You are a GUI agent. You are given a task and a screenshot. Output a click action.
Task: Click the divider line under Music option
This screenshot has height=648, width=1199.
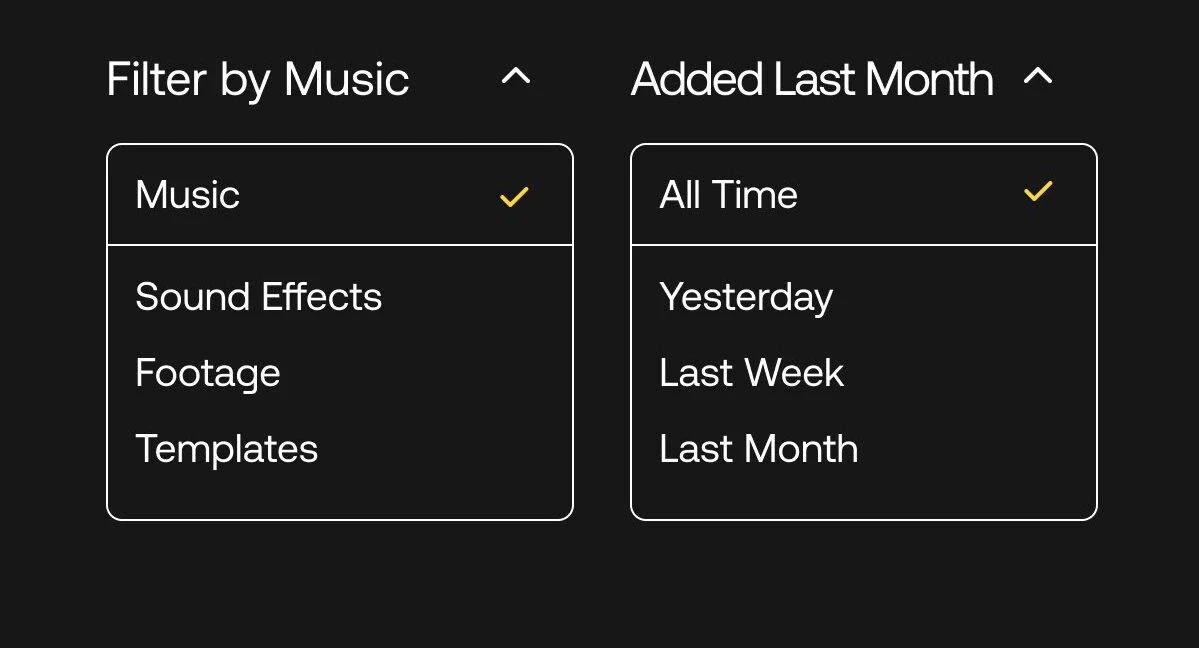coord(340,245)
